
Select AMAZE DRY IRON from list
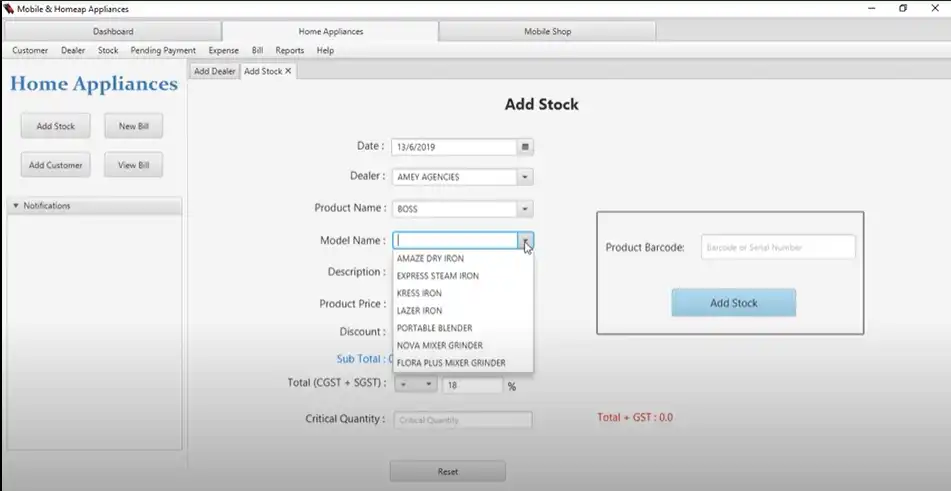click(430, 259)
